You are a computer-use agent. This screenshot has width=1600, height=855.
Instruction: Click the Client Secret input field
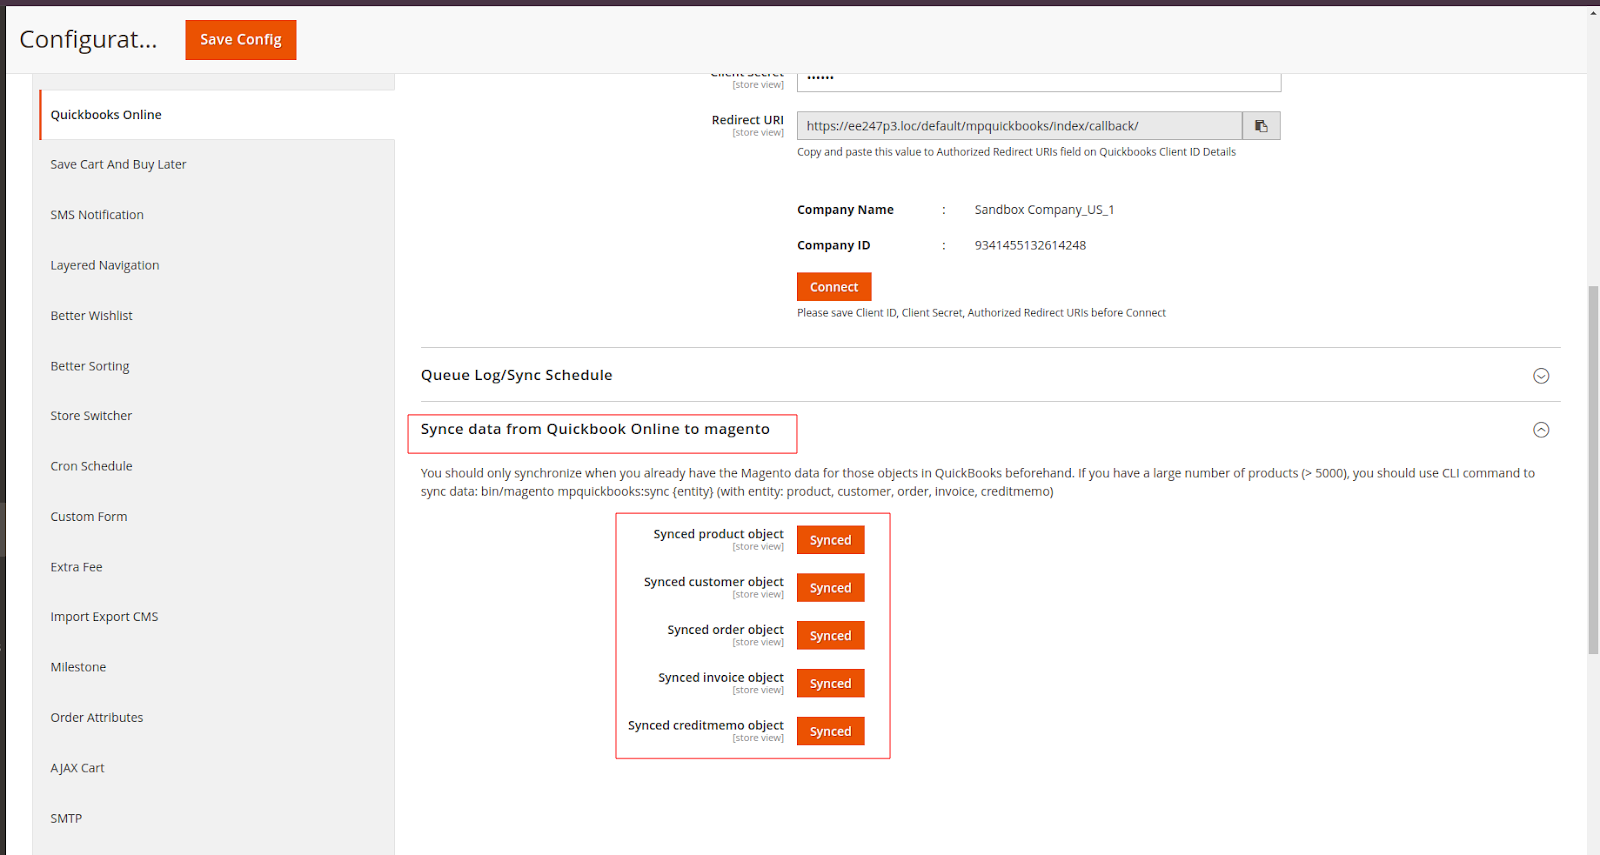coord(1038,81)
